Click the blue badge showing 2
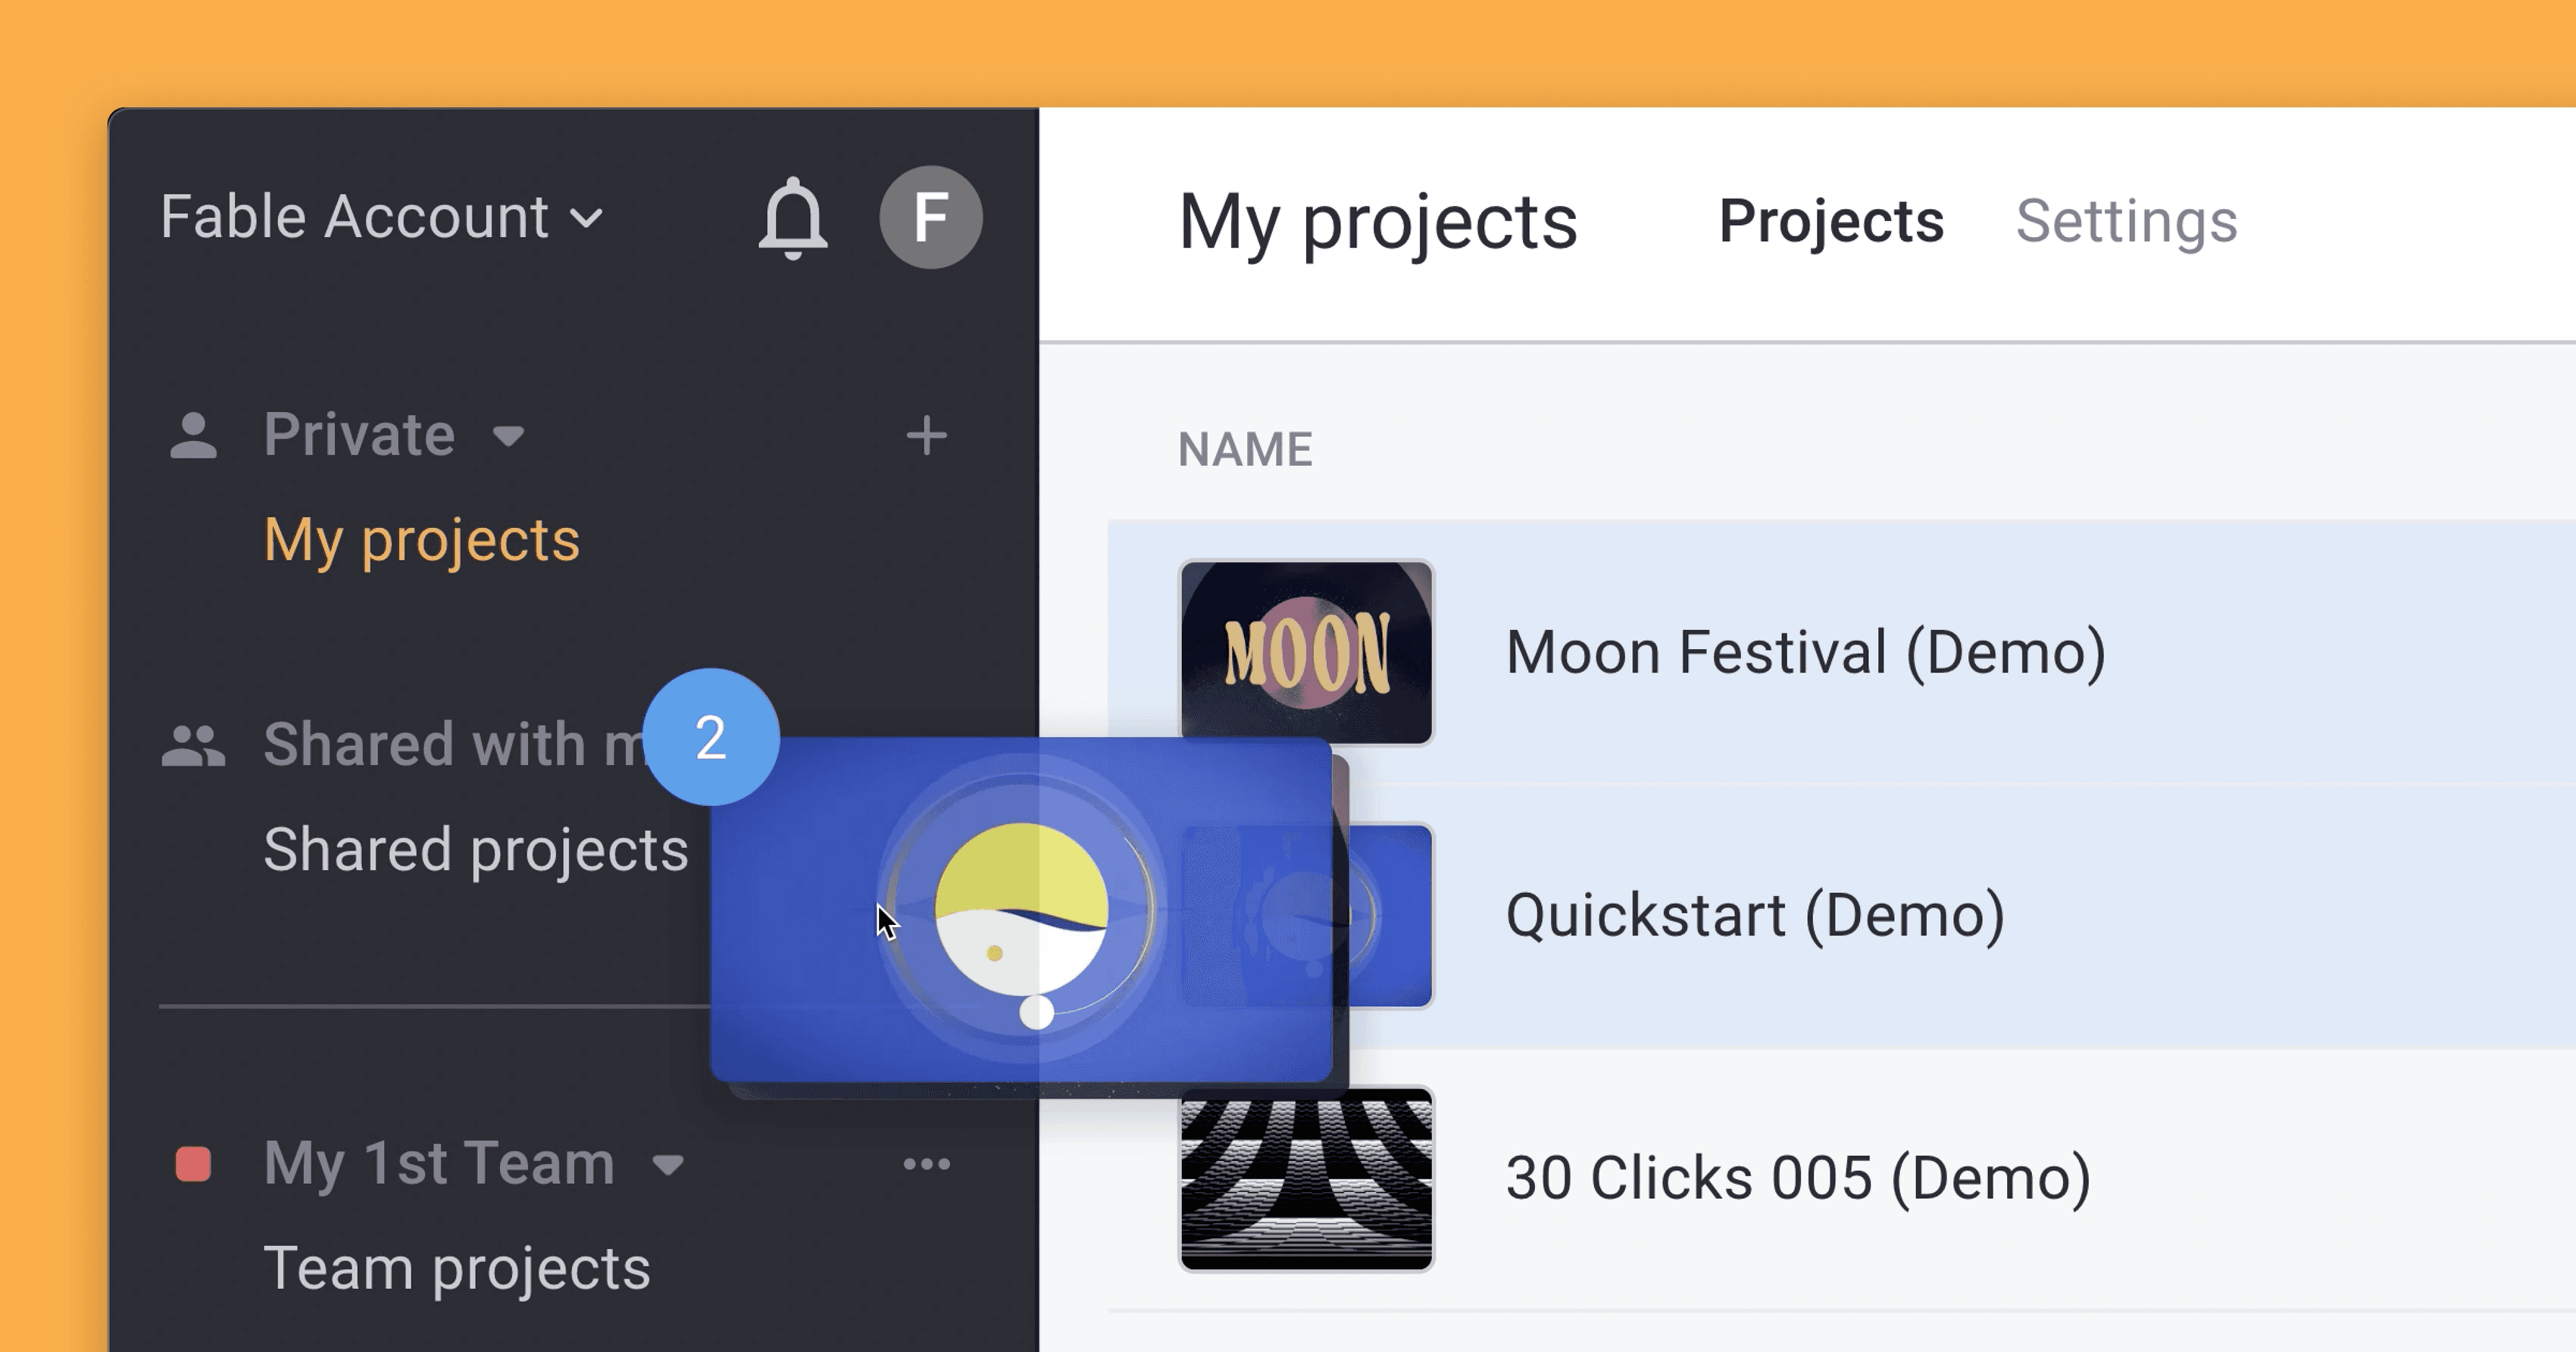 pos(710,737)
